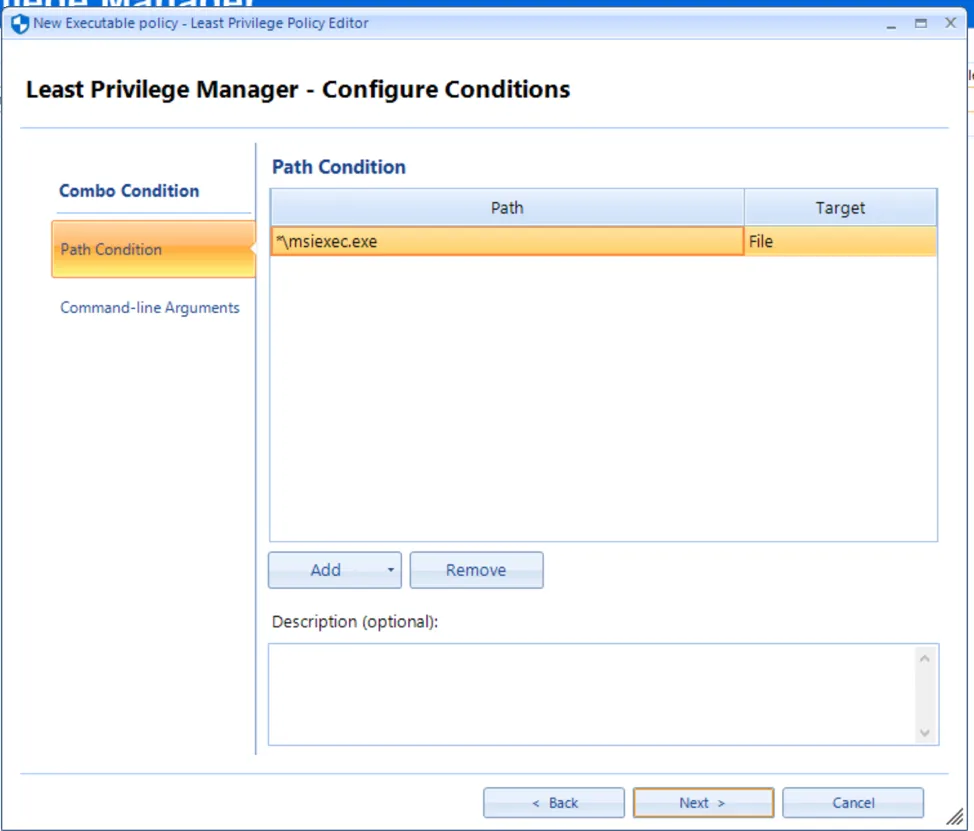Click the Add button

point(325,570)
